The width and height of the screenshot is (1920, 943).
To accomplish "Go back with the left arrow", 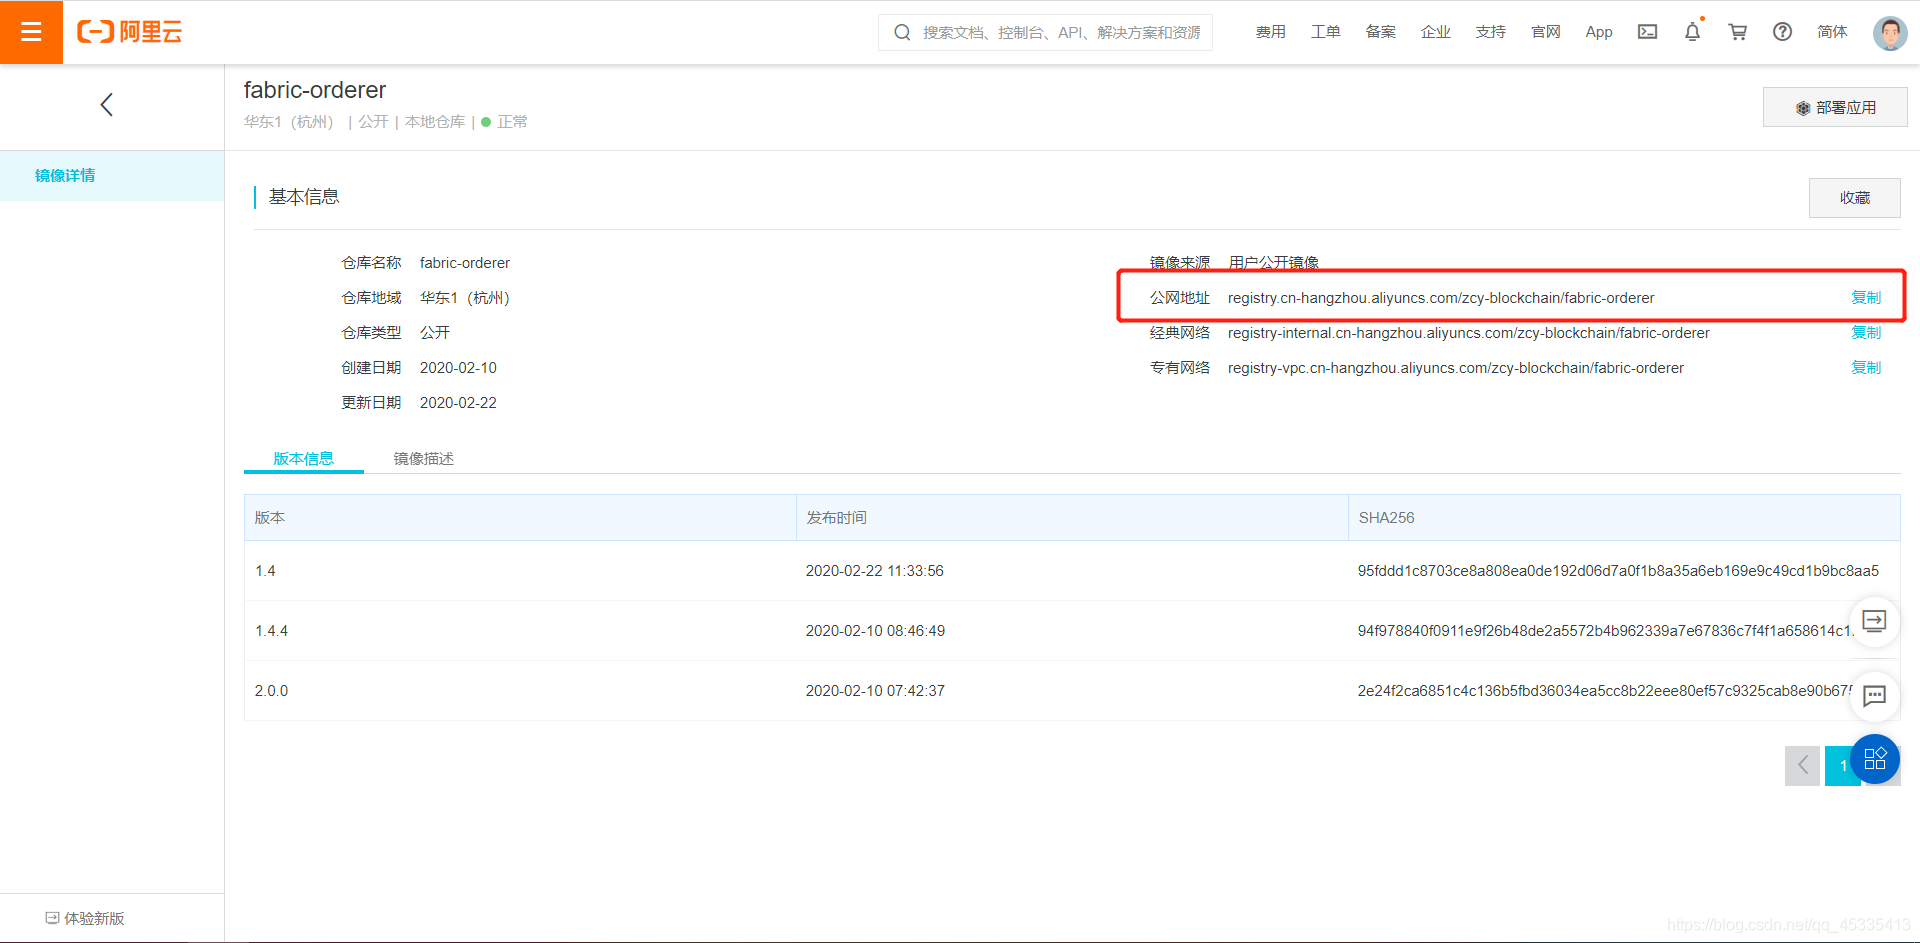I will click(107, 105).
